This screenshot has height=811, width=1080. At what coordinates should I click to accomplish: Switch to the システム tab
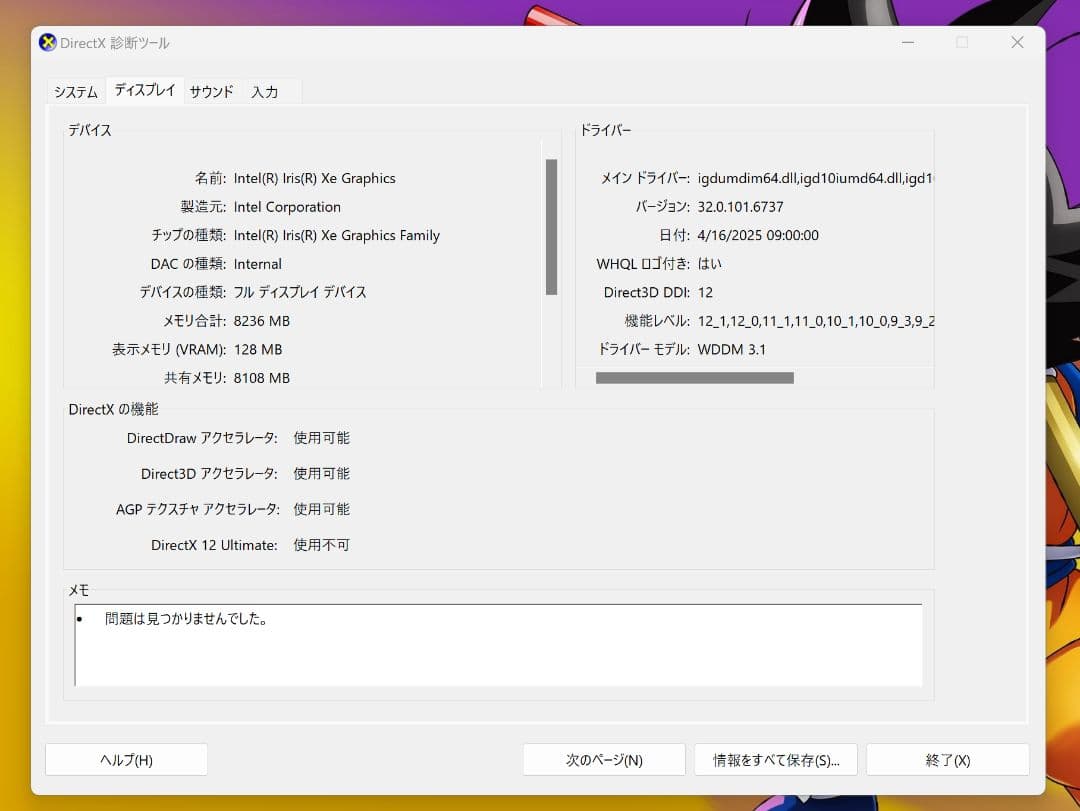coord(74,90)
